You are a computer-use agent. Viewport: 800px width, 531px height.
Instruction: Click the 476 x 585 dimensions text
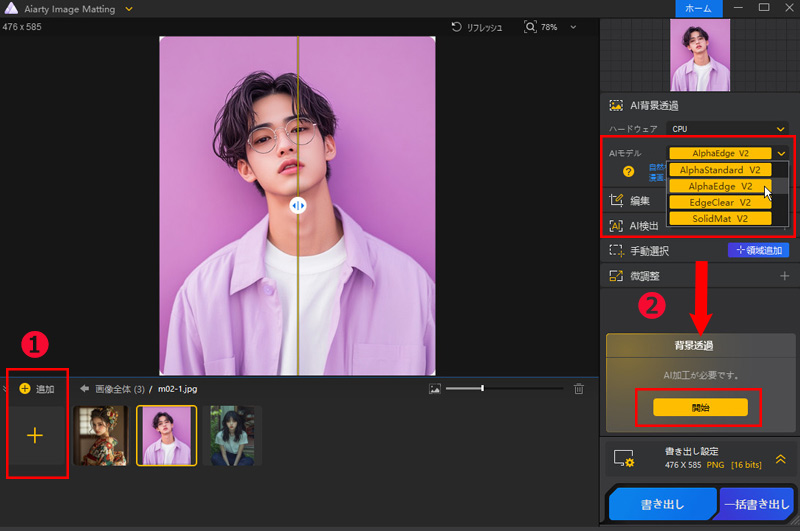click(x=22, y=27)
